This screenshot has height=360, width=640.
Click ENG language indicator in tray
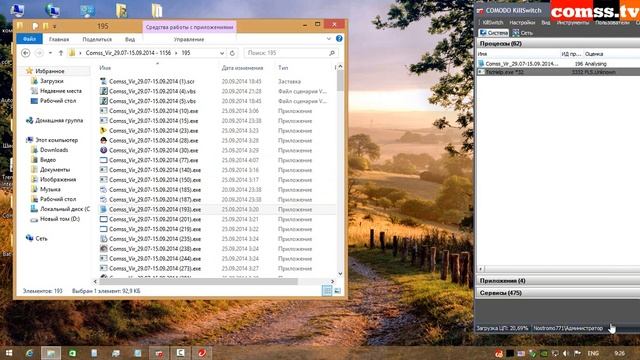tap(593, 353)
